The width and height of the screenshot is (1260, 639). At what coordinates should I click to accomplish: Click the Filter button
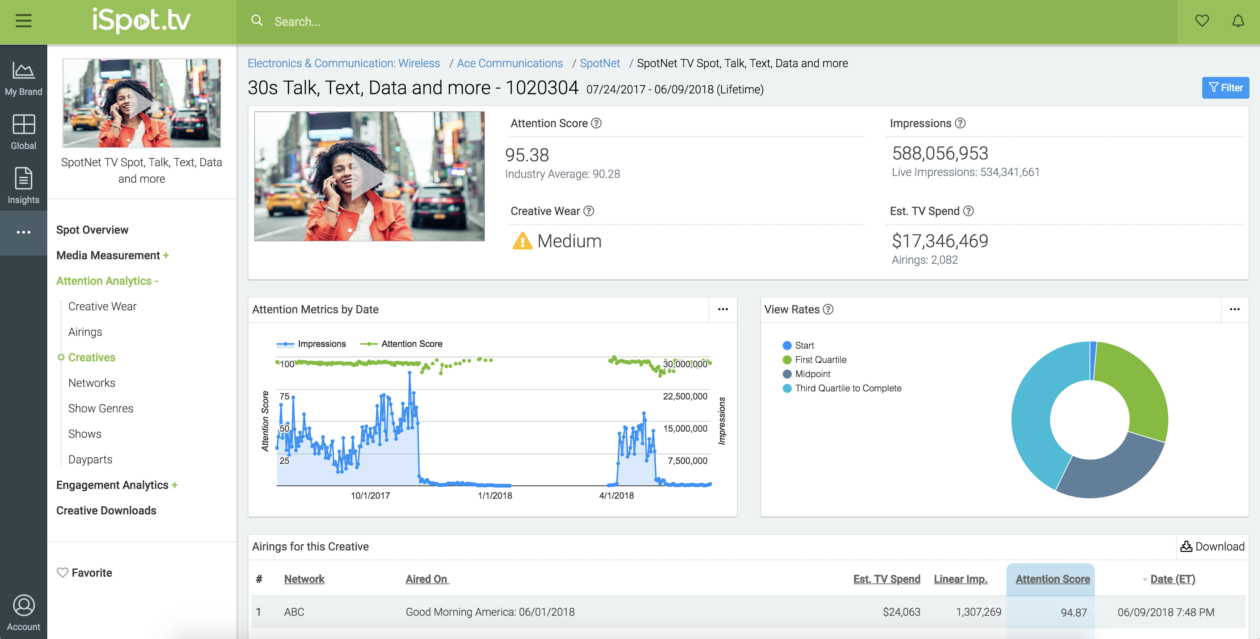coord(1225,88)
